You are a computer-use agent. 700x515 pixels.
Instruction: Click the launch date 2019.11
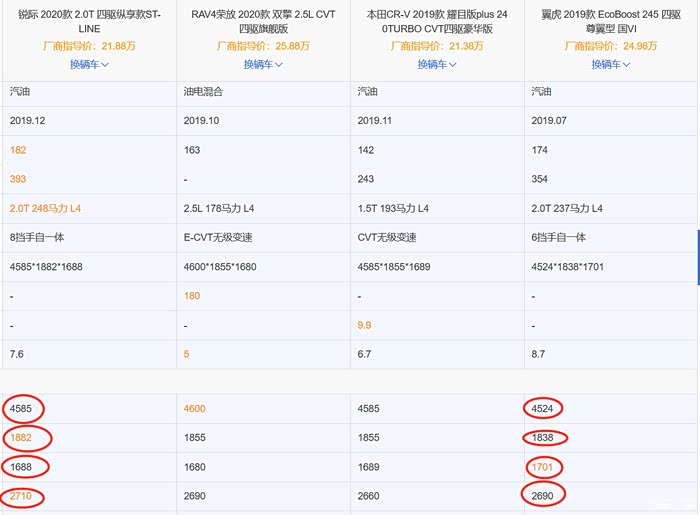(375, 120)
